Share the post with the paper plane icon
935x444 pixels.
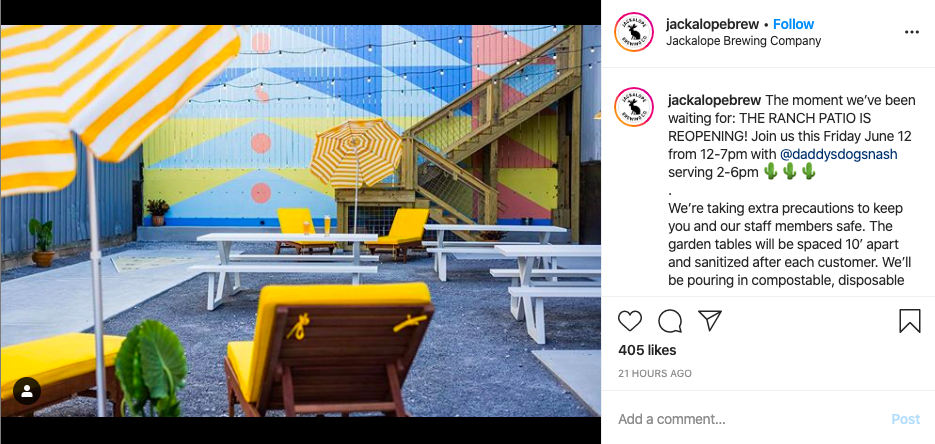click(710, 321)
